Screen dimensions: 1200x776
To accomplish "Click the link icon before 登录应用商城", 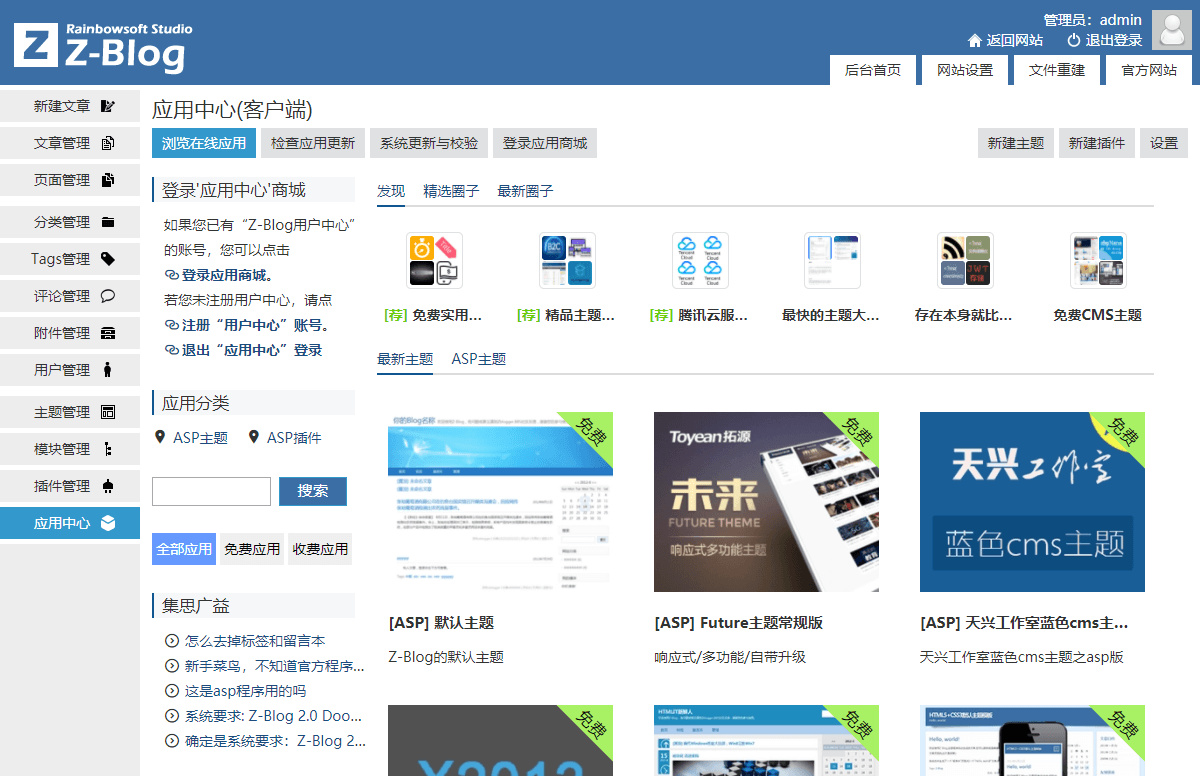I will (172, 275).
